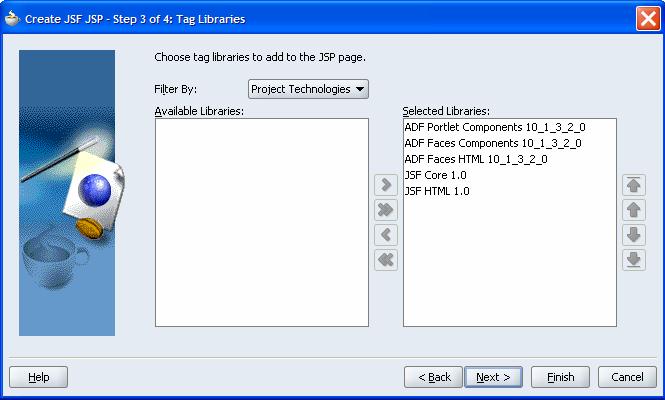Select ADF Portlet Components 10_1_3_2_0
Viewport: 665px width, 400px height.
coord(494,128)
